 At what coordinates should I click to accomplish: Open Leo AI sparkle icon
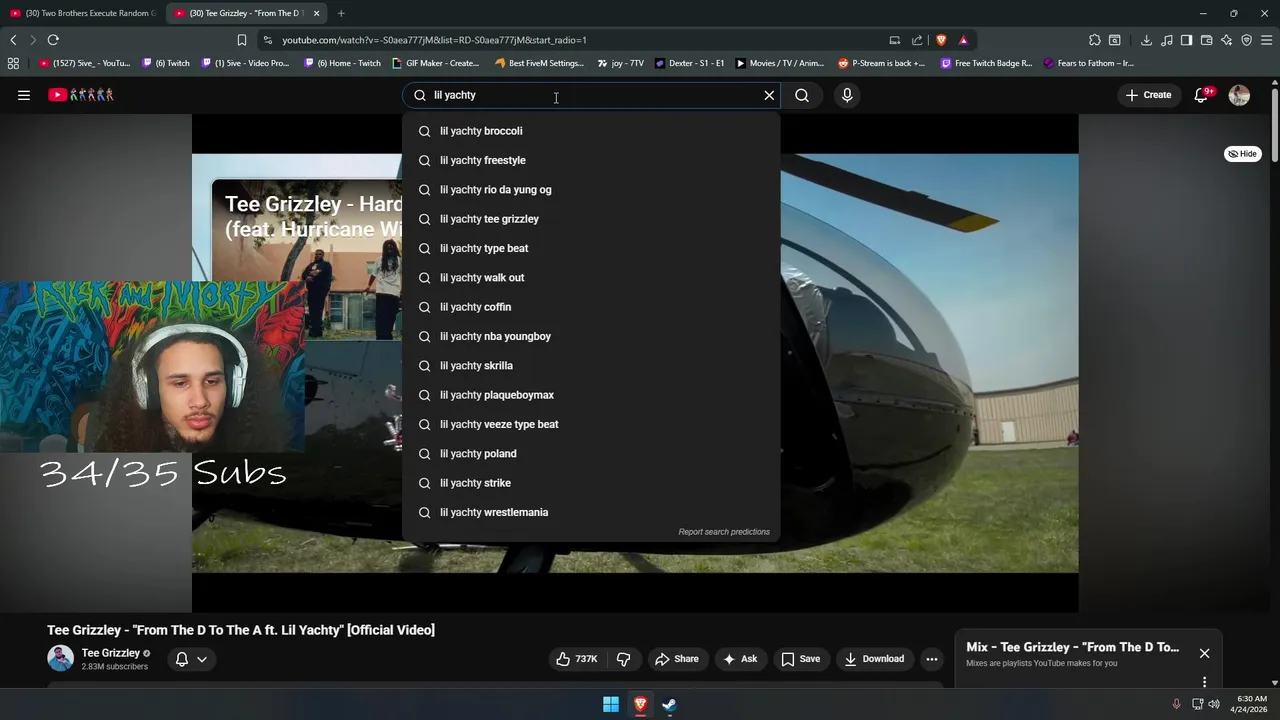click(1227, 40)
